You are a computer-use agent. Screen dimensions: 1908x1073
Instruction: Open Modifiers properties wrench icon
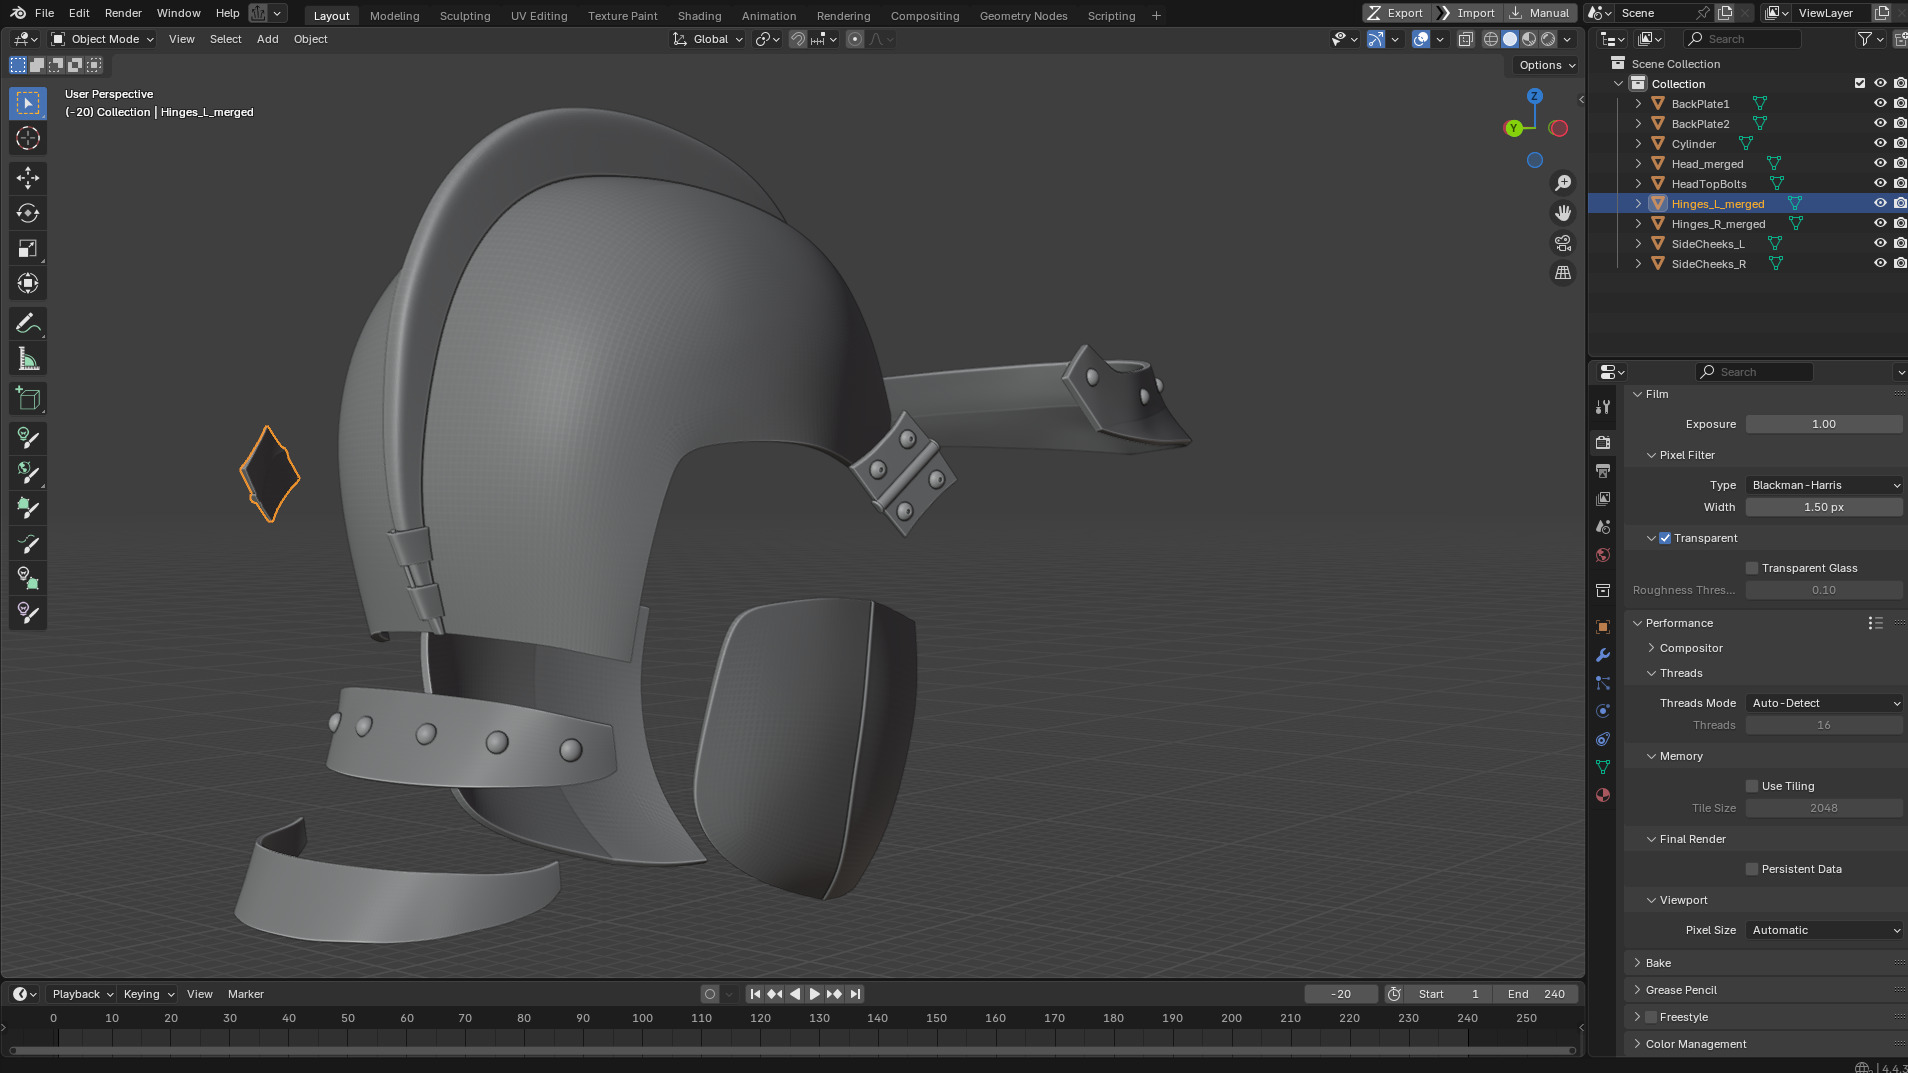pos(1603,655)
